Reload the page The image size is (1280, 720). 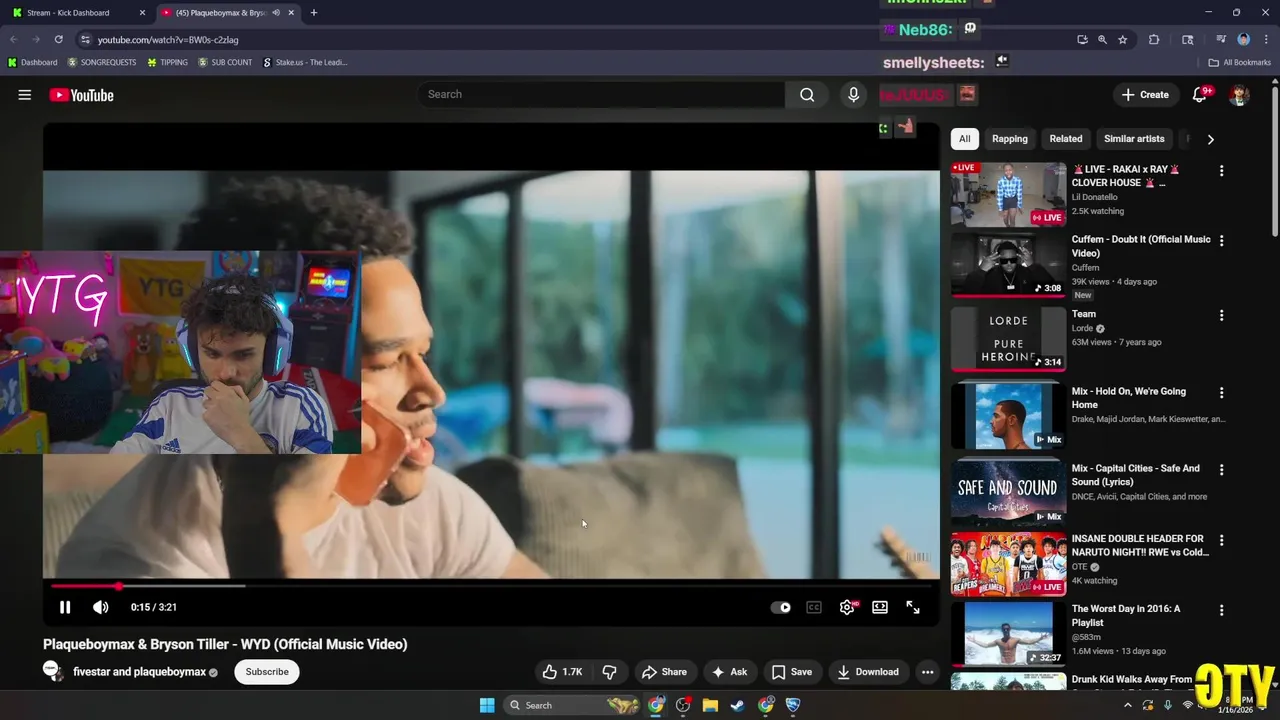(58, 39)
